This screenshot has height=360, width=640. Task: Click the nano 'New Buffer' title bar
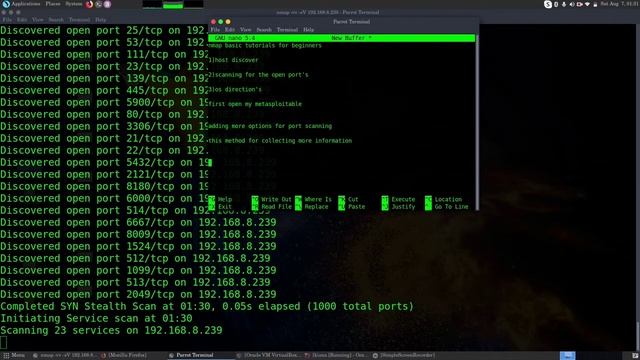[342, 38]
